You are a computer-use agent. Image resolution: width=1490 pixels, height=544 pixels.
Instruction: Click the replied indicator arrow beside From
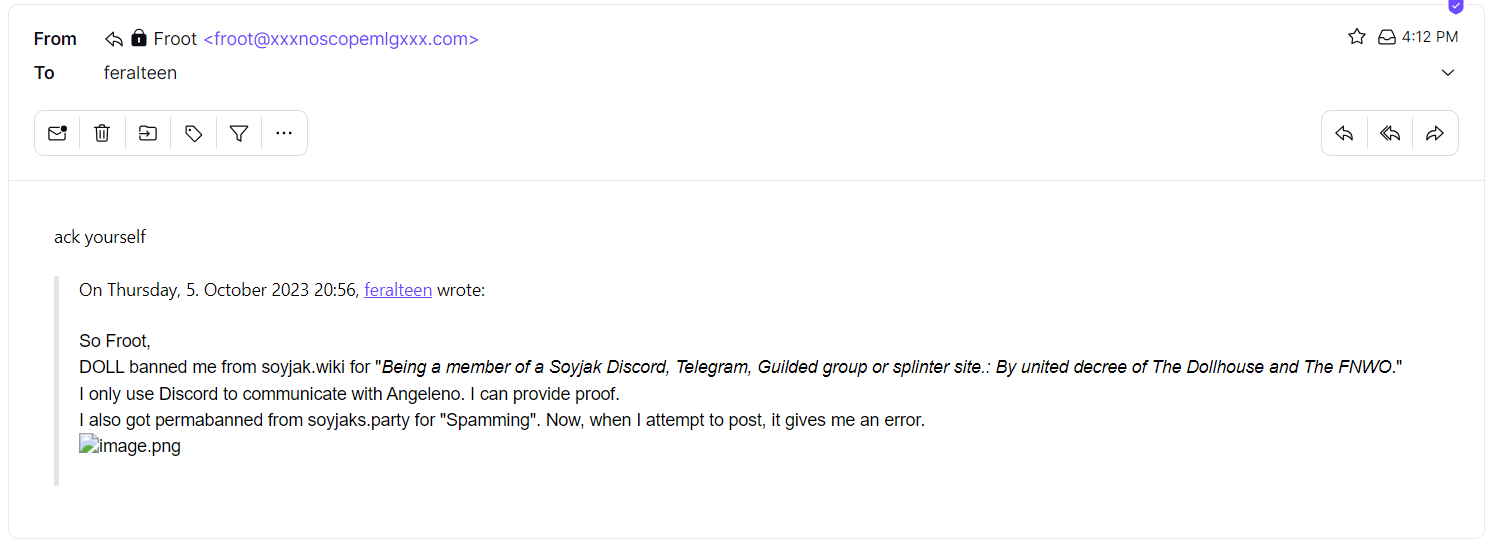(x=114, y=39)
